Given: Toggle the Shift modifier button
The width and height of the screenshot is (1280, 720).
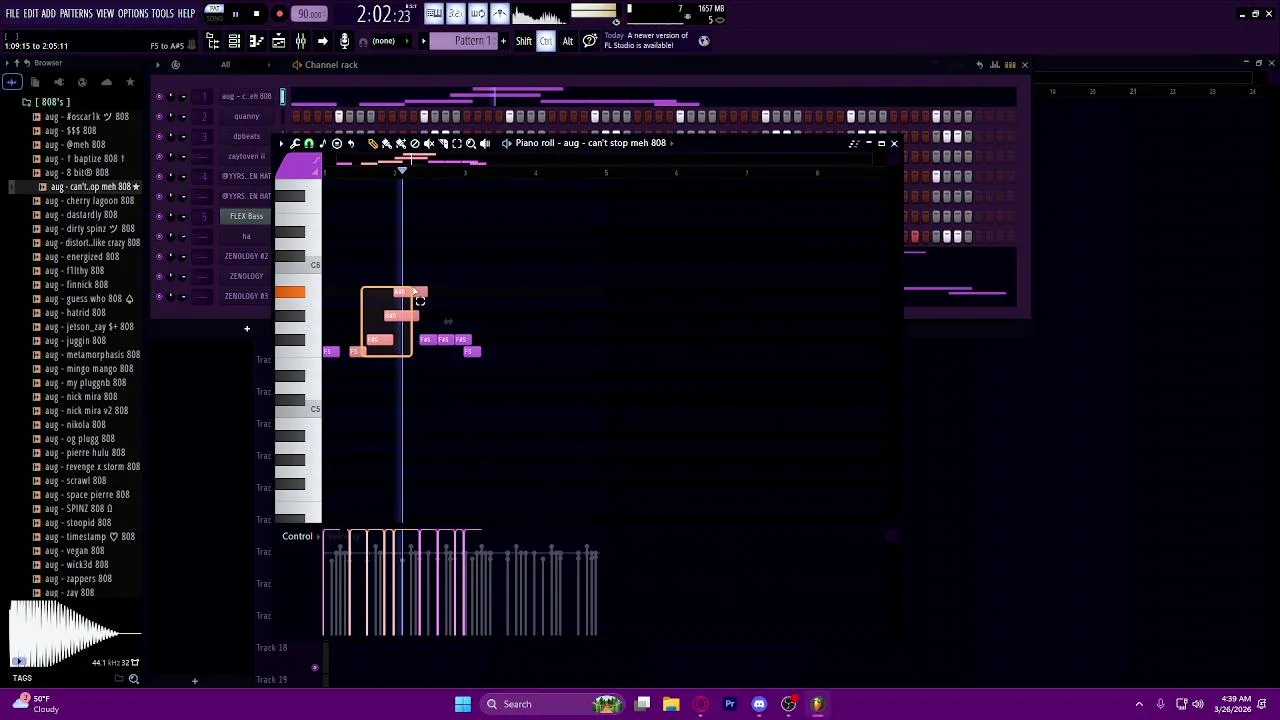Looking at the screenshot, I should (x=524, y=41).
